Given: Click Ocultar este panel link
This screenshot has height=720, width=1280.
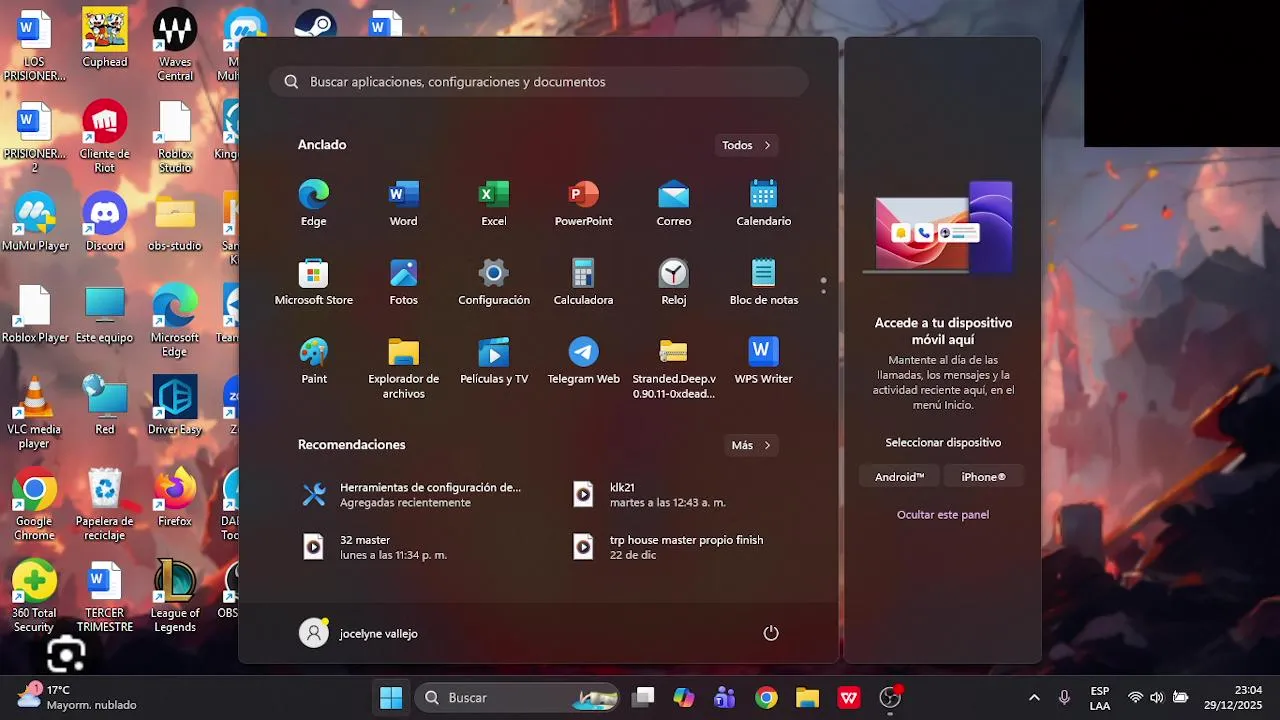Looking at the screenshot, I should [943, 515].
